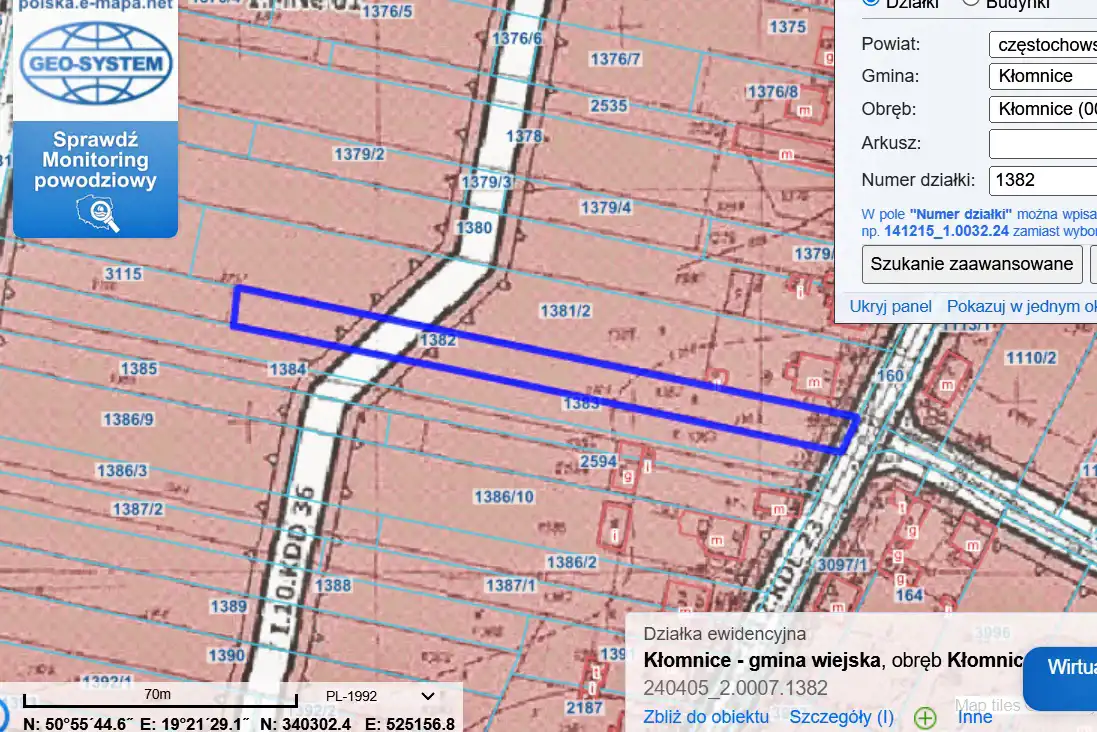Click Zbliż do obiektu link
This screenshot has width=1097, height=732.
pyautogui.click(x=706, y=716)
